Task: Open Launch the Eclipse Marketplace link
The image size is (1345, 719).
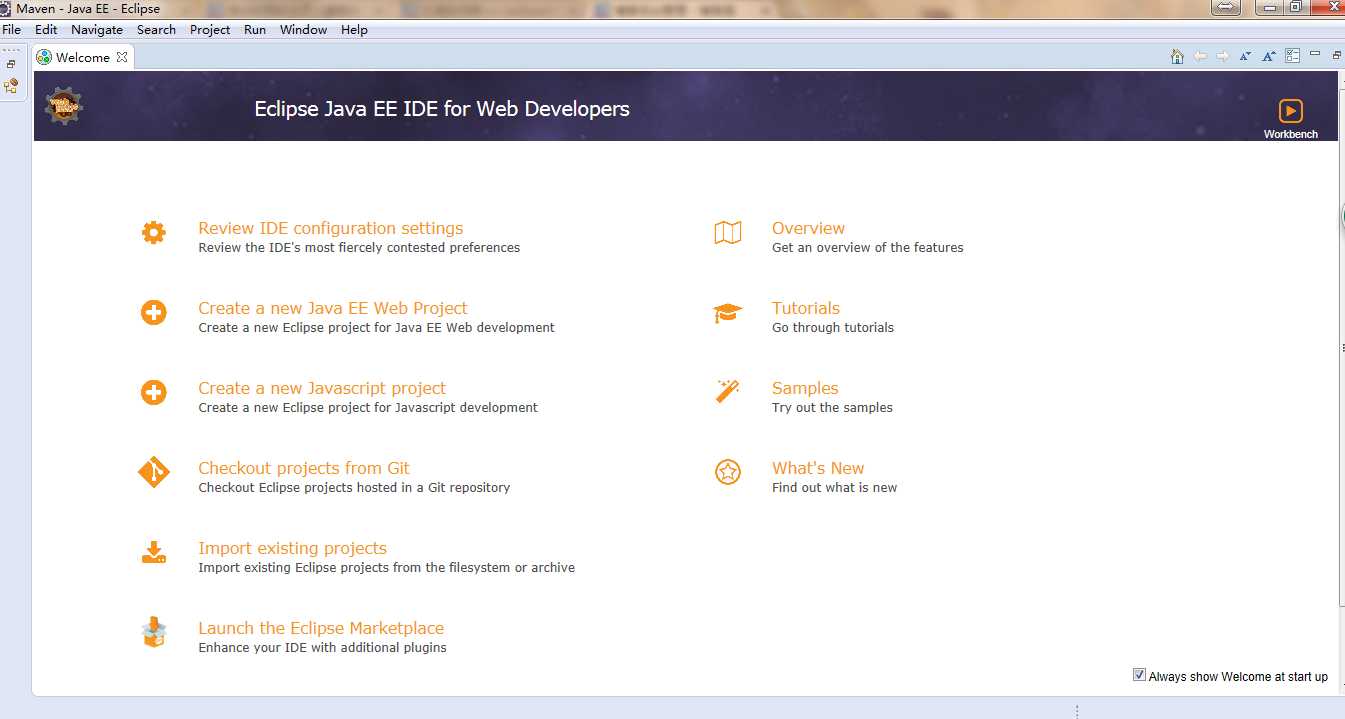Action: pyautogui.click(x=321, y=628)
